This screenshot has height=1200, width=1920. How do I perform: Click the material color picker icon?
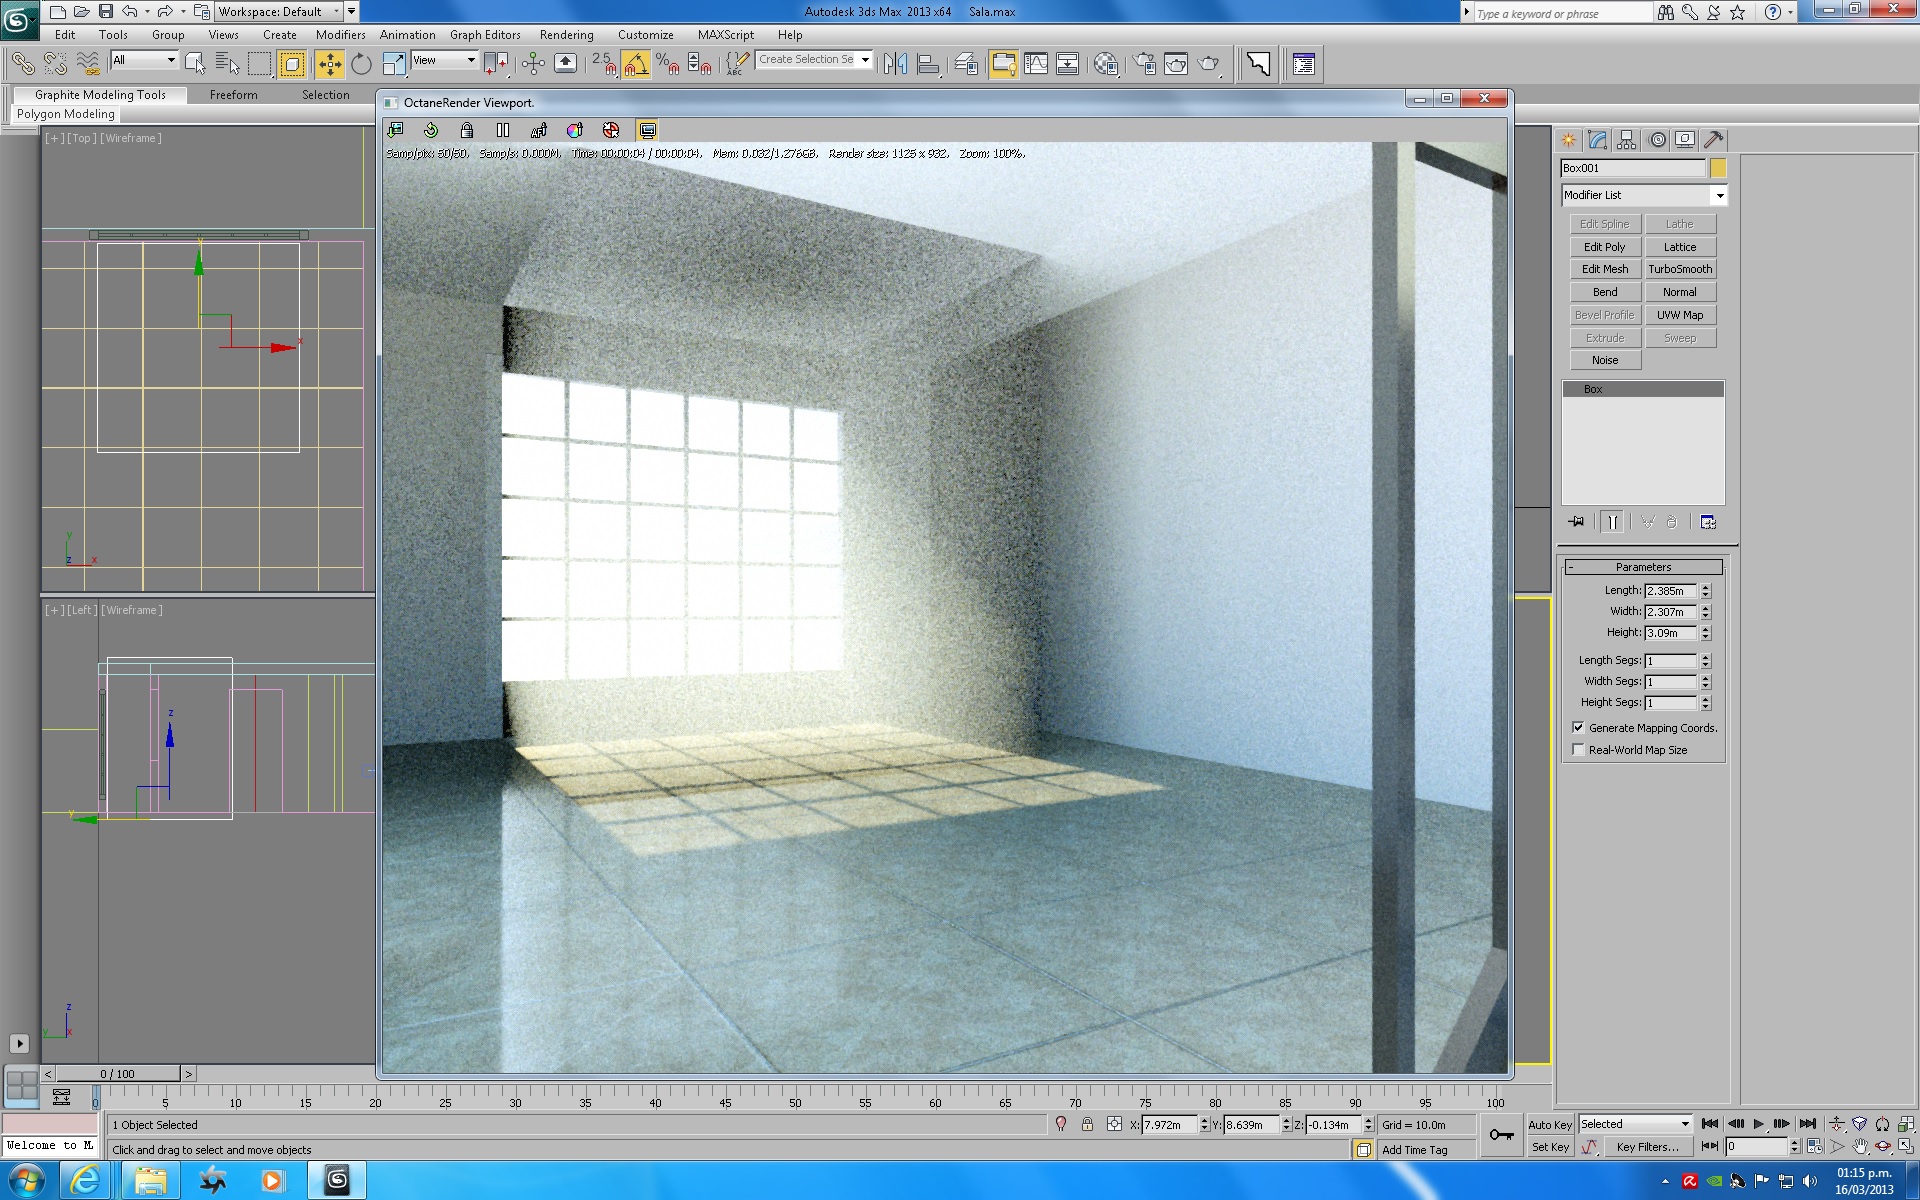[x=575, y=130]
